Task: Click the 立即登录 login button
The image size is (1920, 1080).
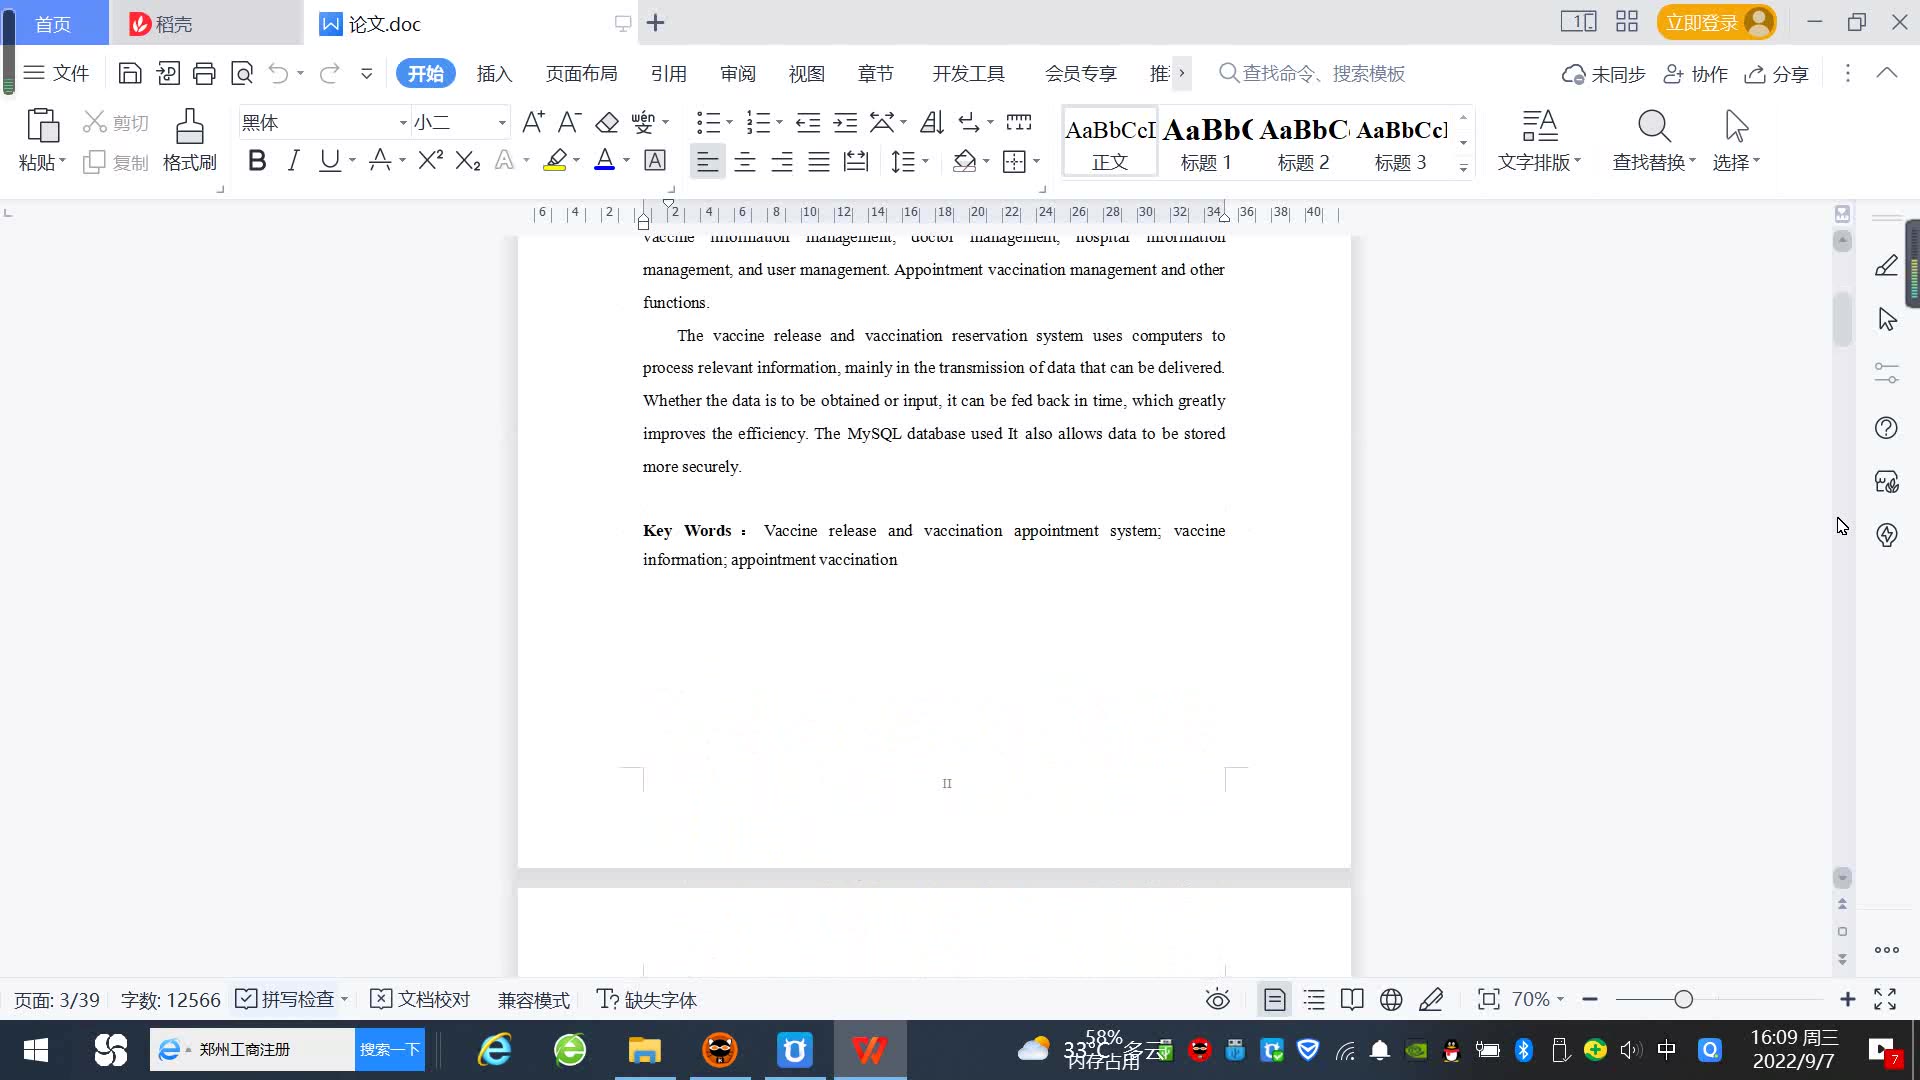Action: coord(1702,22)
